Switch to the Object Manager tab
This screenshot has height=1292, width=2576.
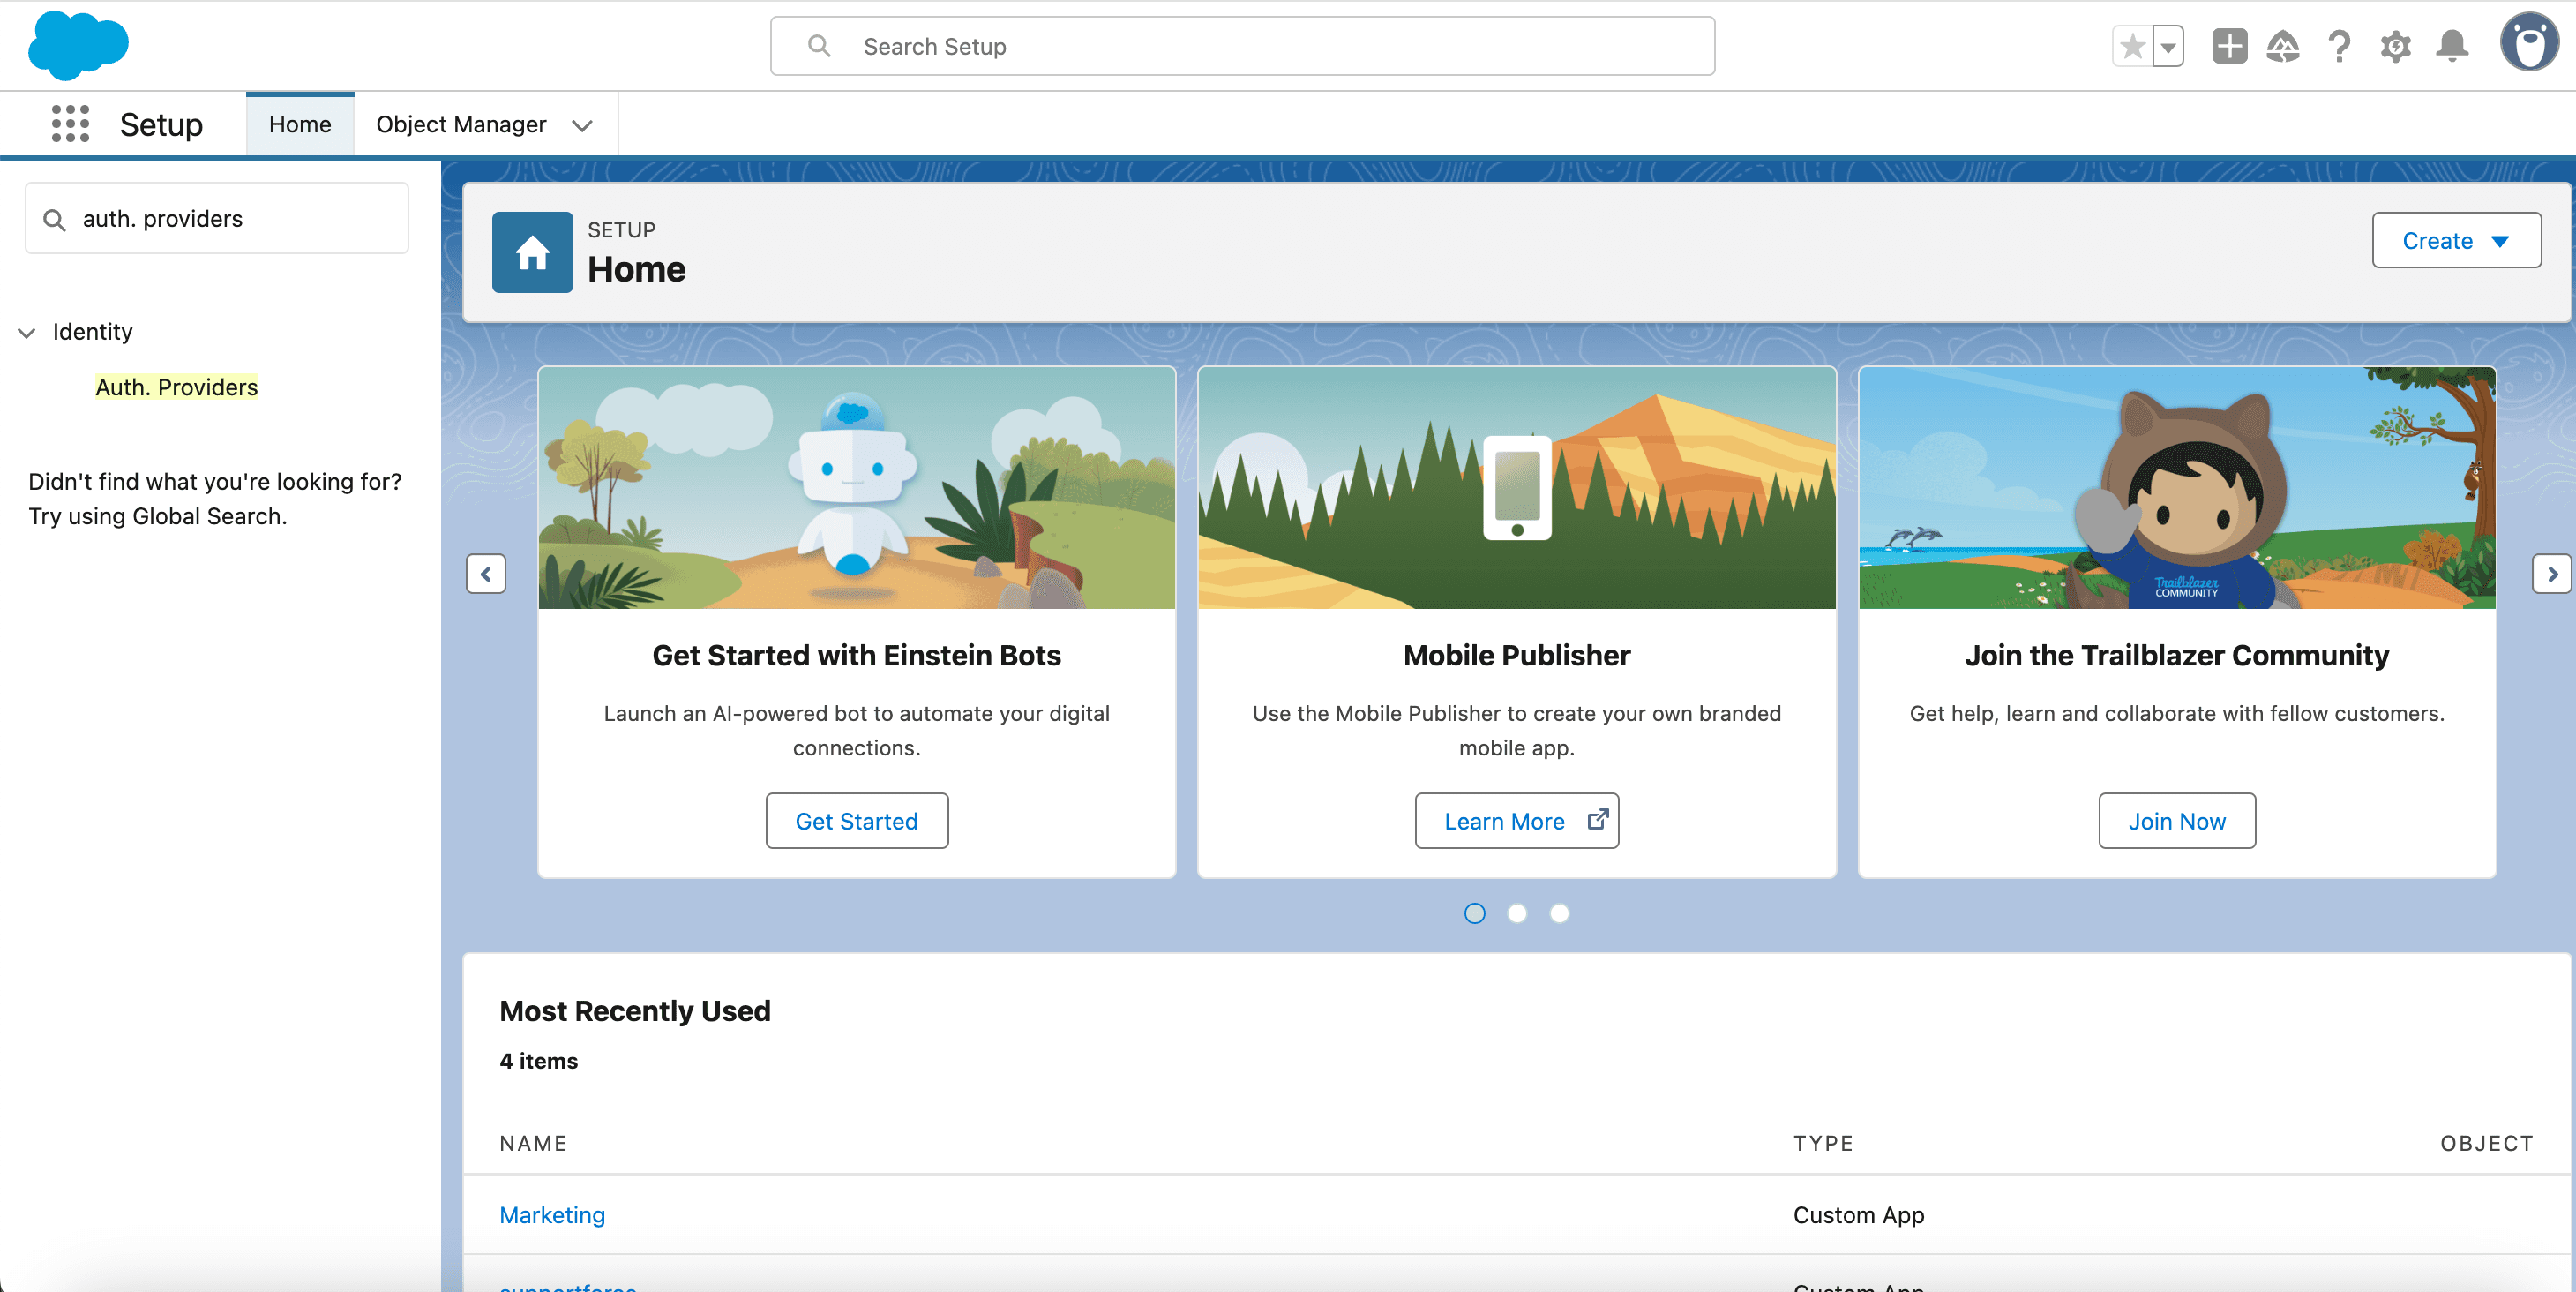click(x=461, y=124)
